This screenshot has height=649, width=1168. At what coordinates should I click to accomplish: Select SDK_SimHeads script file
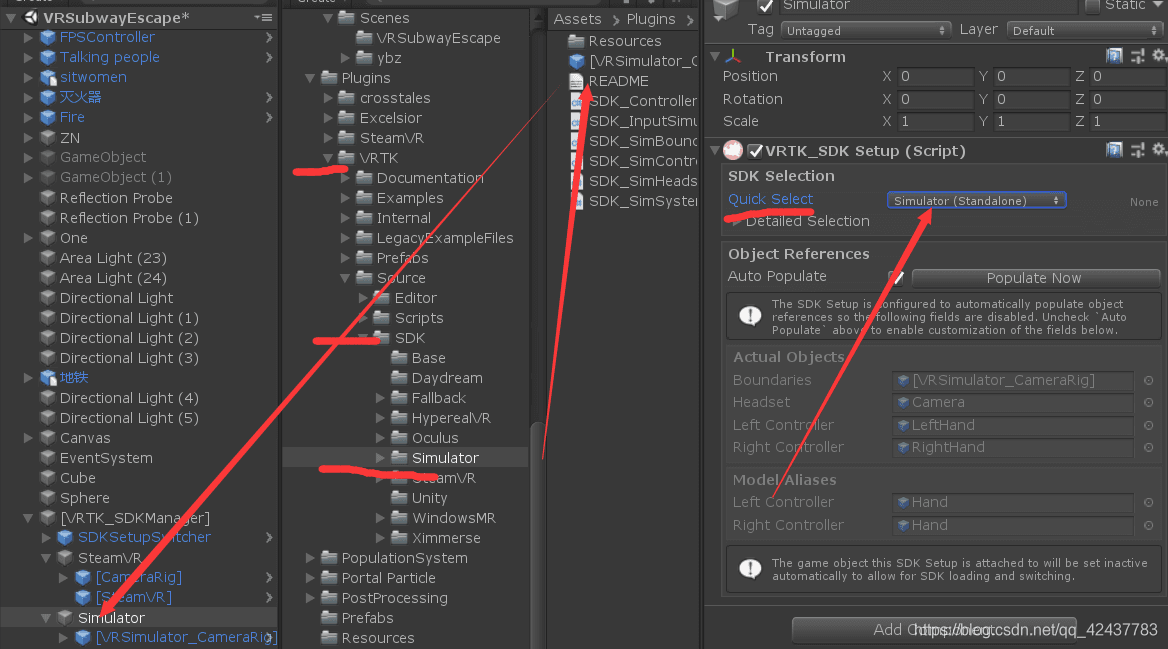pos(643,181)
